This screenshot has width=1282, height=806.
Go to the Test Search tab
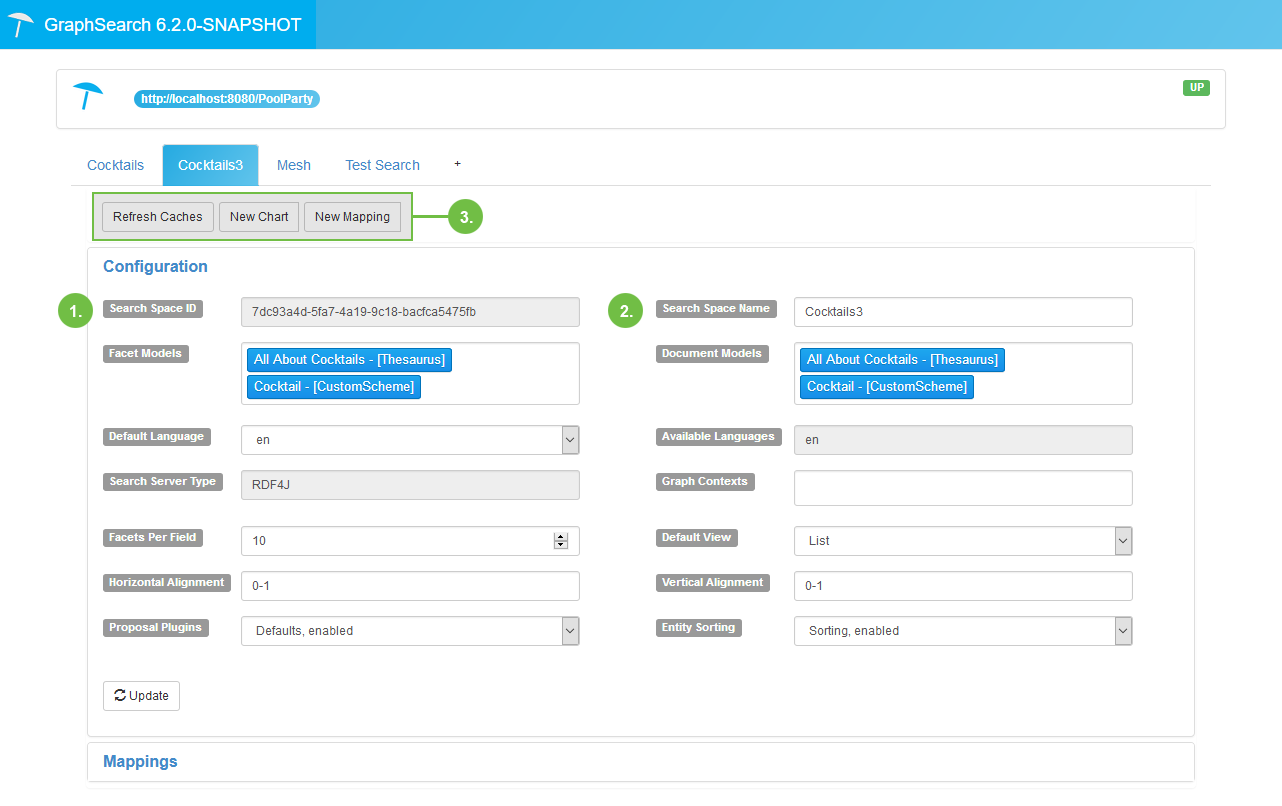pyautogui.click(x=382, y=165)
